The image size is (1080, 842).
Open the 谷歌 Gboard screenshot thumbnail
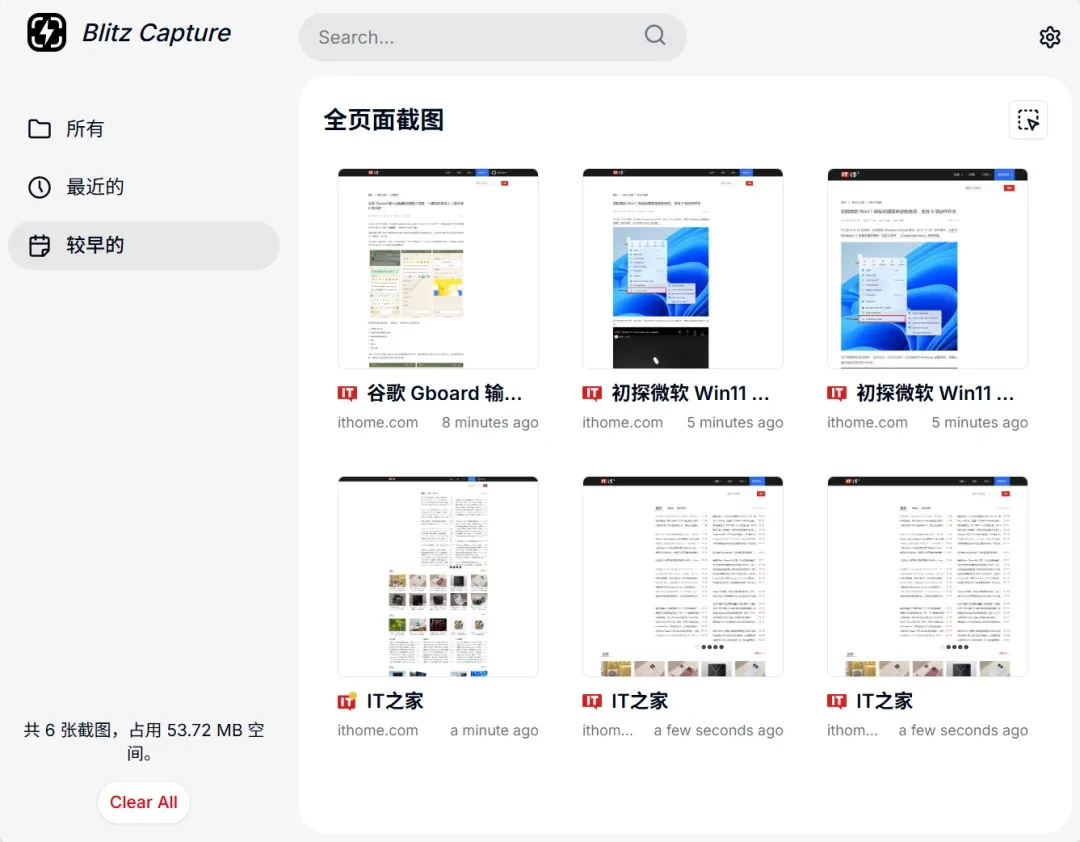[438, 269]
